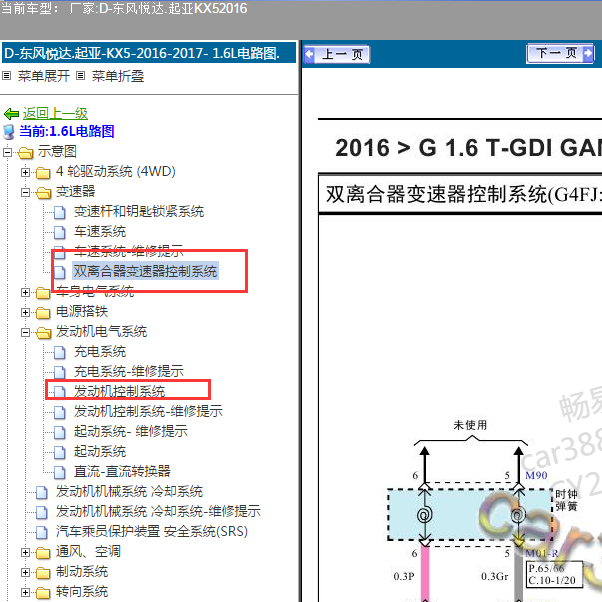Click page icon of 双离合器变速器控制系统
Viewport: 602px width, 602px height.
60,272
